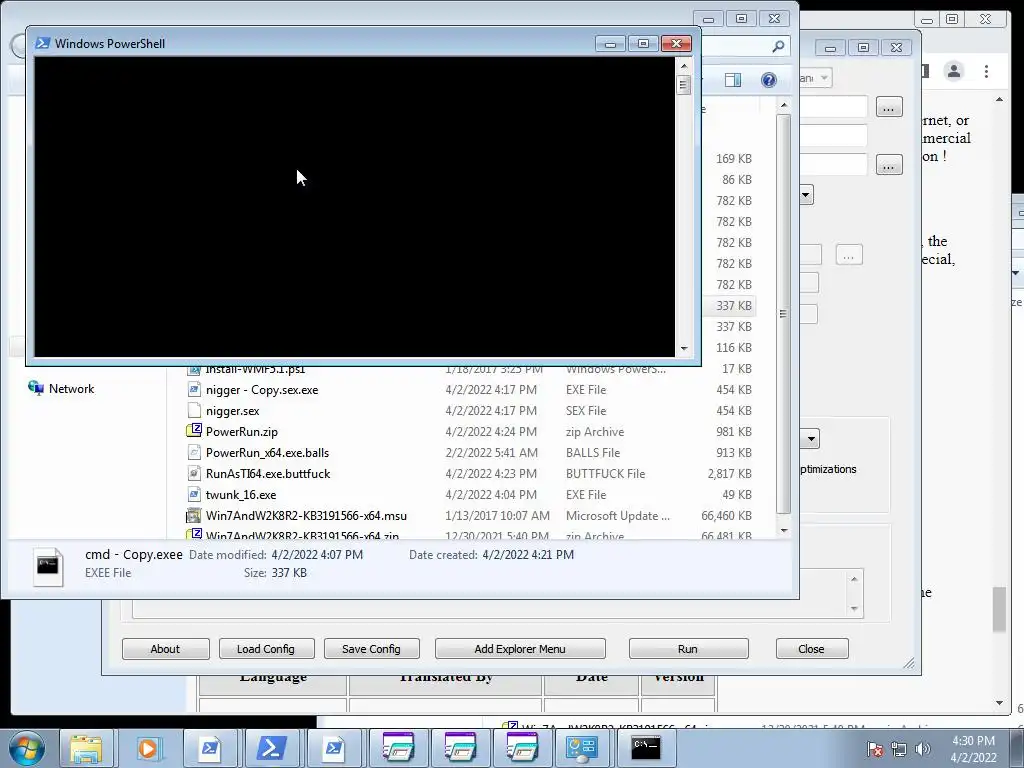This screenshot has width=1024, height=768.
Task: Open the Control Panel taskbar icon
Action: tap(582, 749)
